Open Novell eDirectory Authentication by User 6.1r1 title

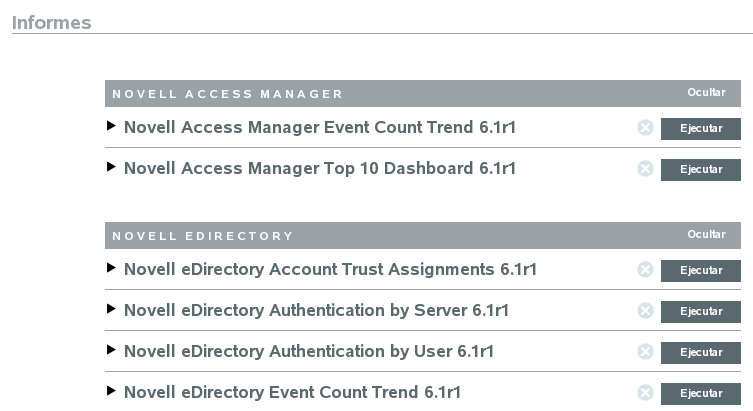308,352
